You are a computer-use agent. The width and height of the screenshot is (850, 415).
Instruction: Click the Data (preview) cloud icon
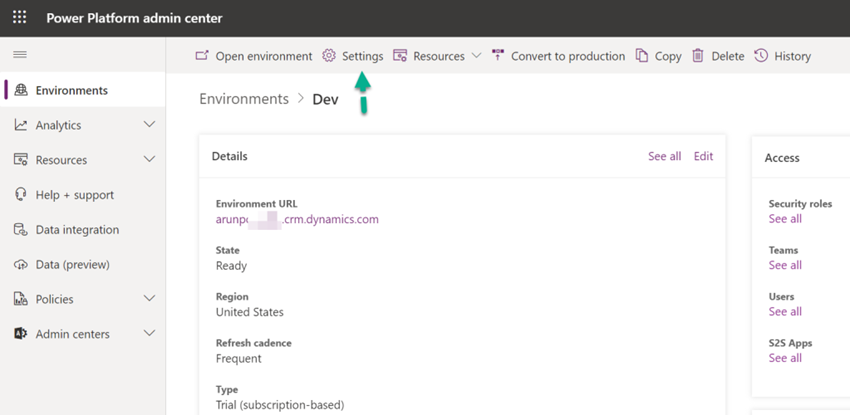tap(21, 264)
